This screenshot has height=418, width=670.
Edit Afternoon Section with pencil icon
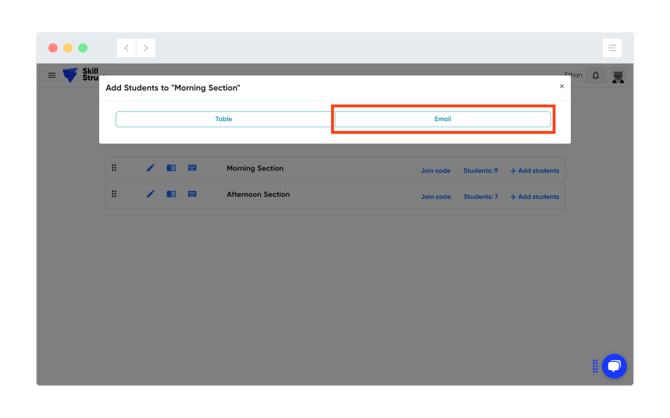point(150,194)
